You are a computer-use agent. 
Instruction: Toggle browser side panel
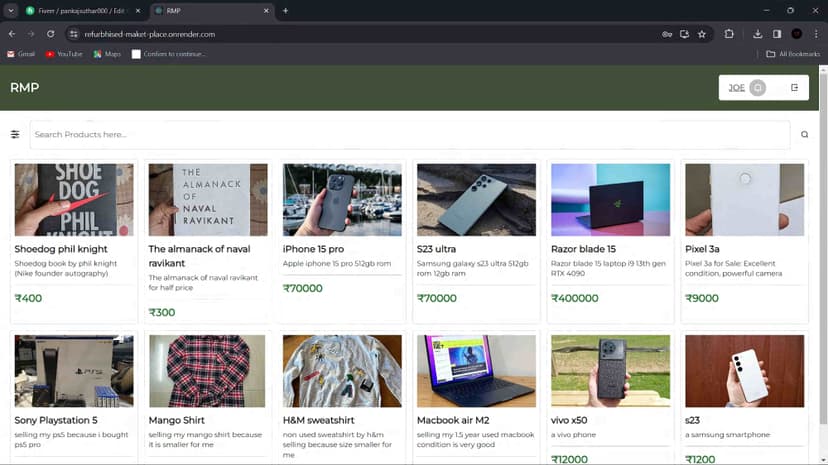(777, 34)
